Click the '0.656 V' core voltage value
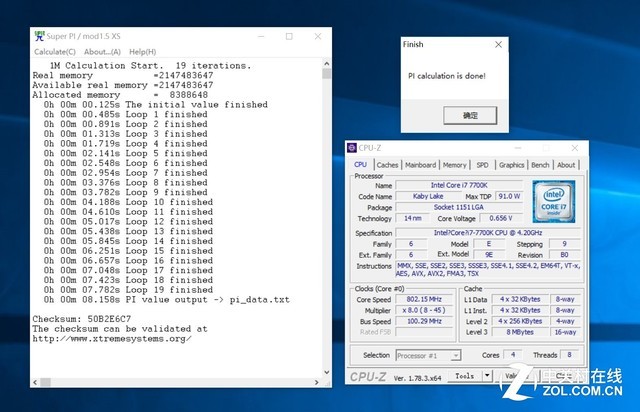The height and width of the screenshot is (412, 640). [501, 218]
